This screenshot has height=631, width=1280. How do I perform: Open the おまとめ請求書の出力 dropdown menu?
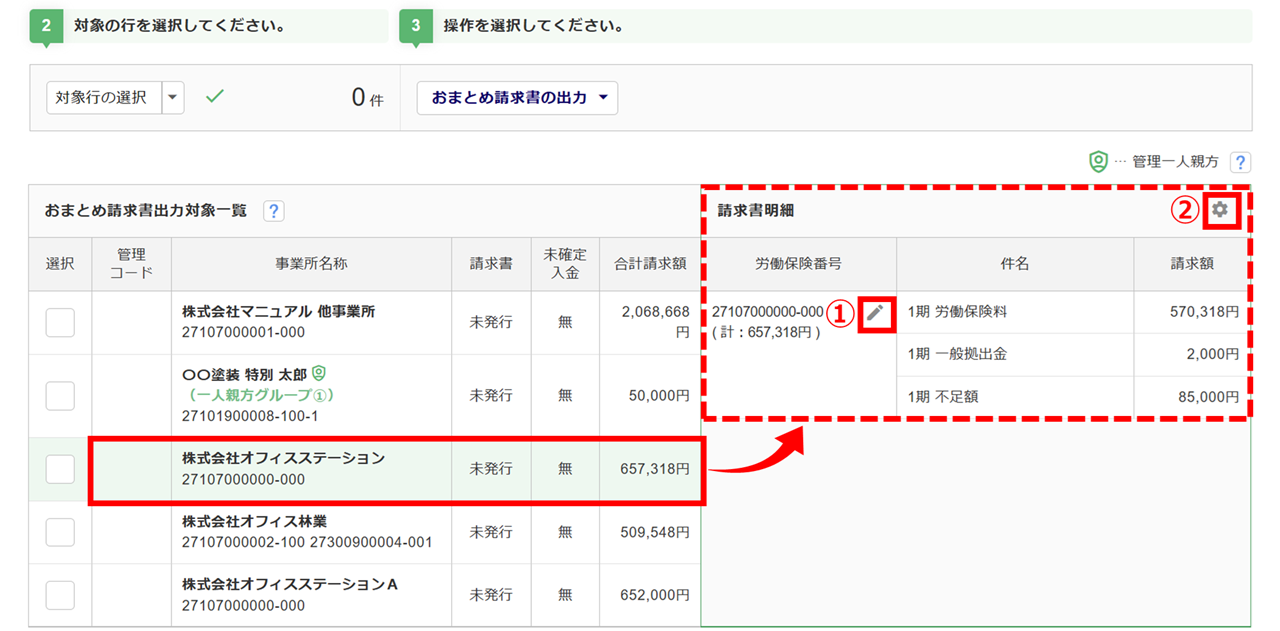pos(517,98)
